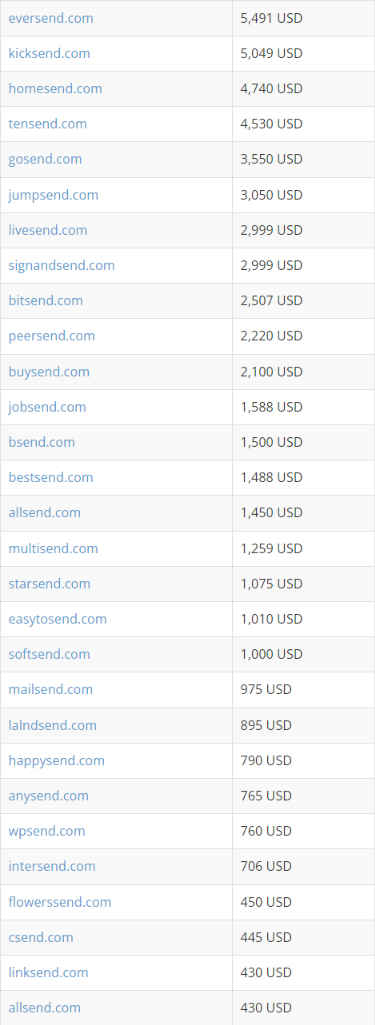The height and width of the screenshot is (1025, 375).
Task: Open the linksend.com link
Action: tap(48, 973)
